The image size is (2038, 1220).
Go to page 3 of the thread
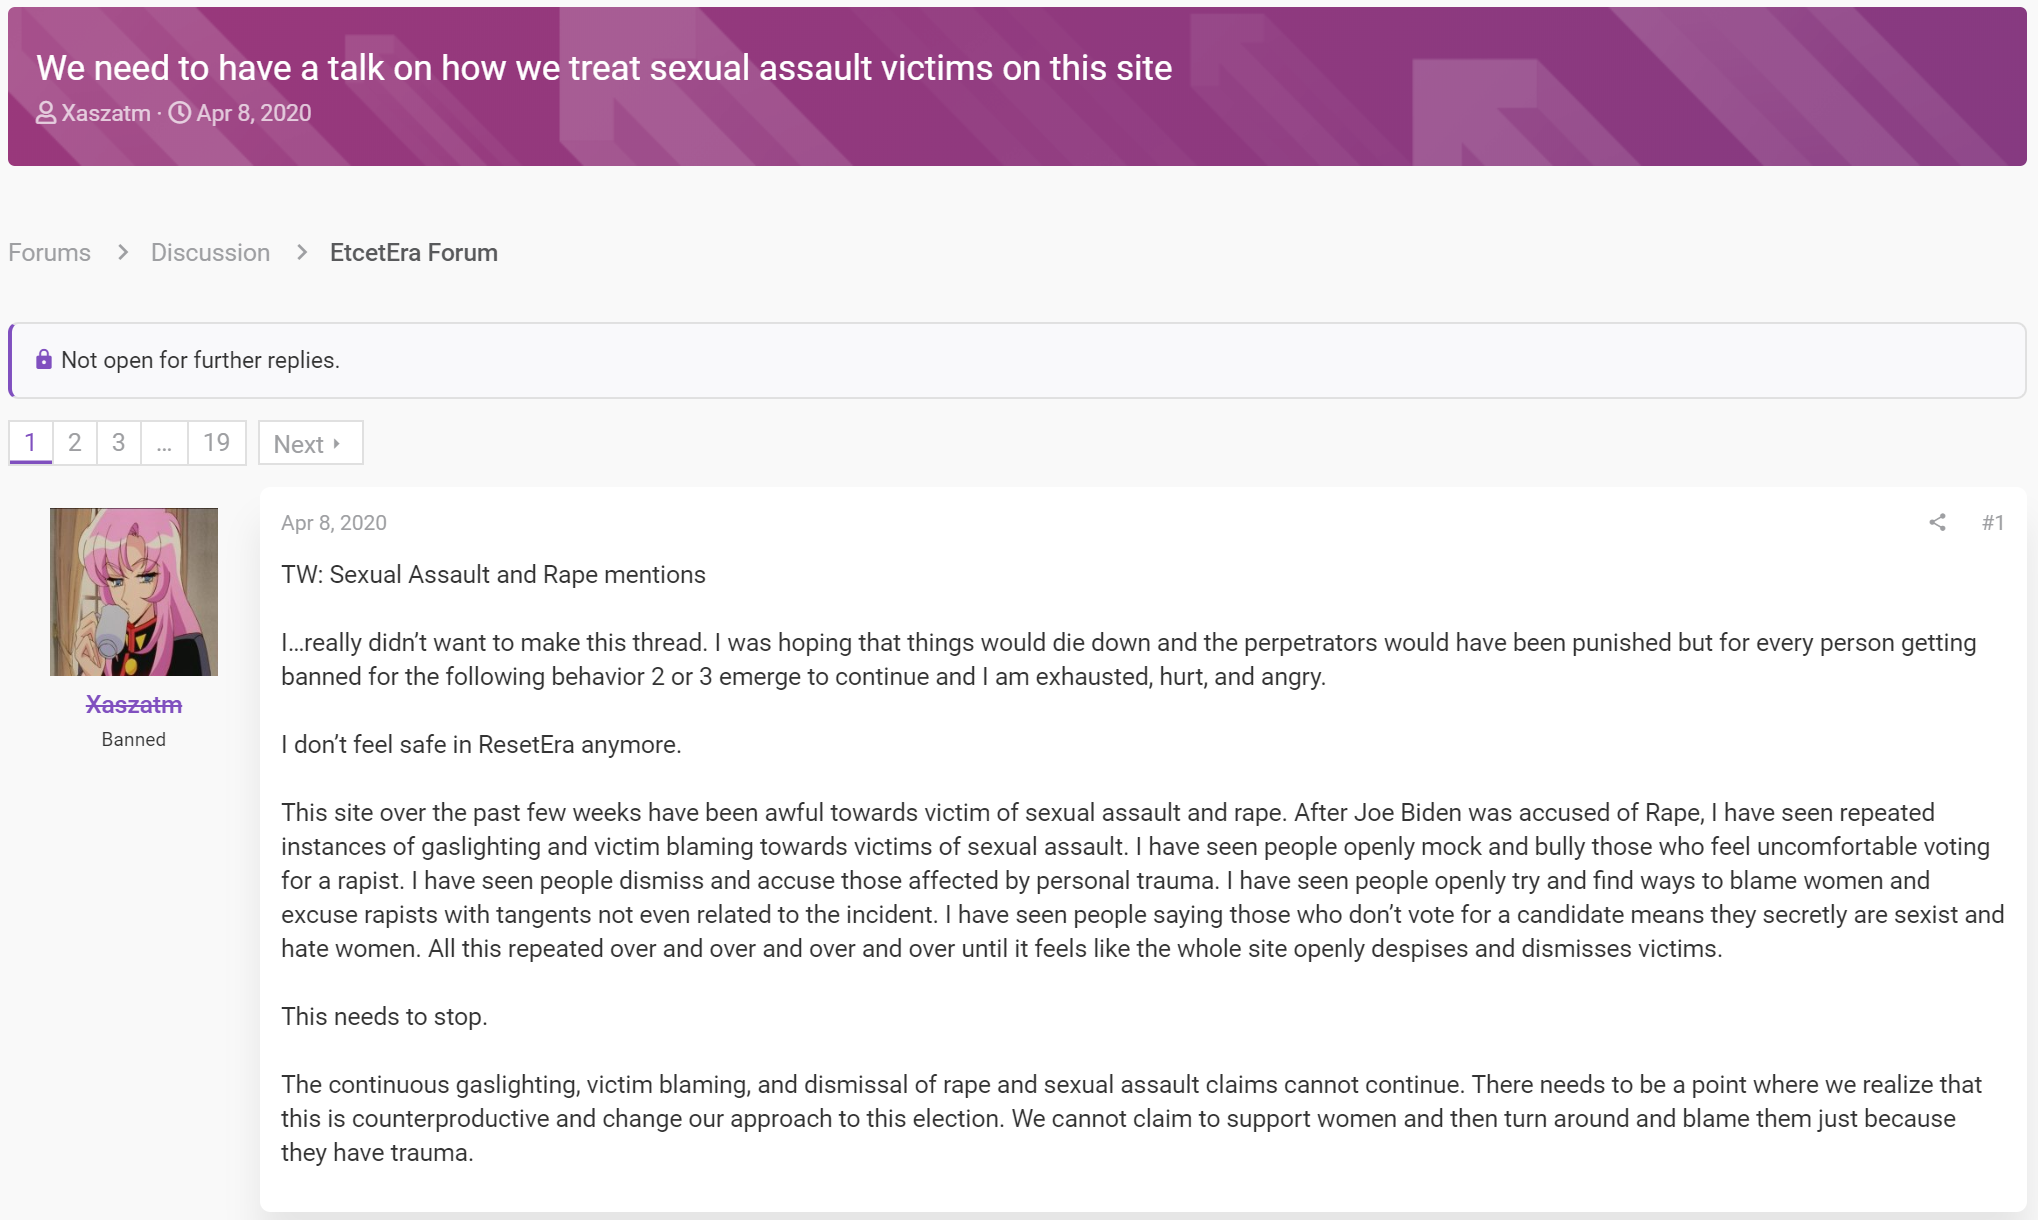point(119,443)
